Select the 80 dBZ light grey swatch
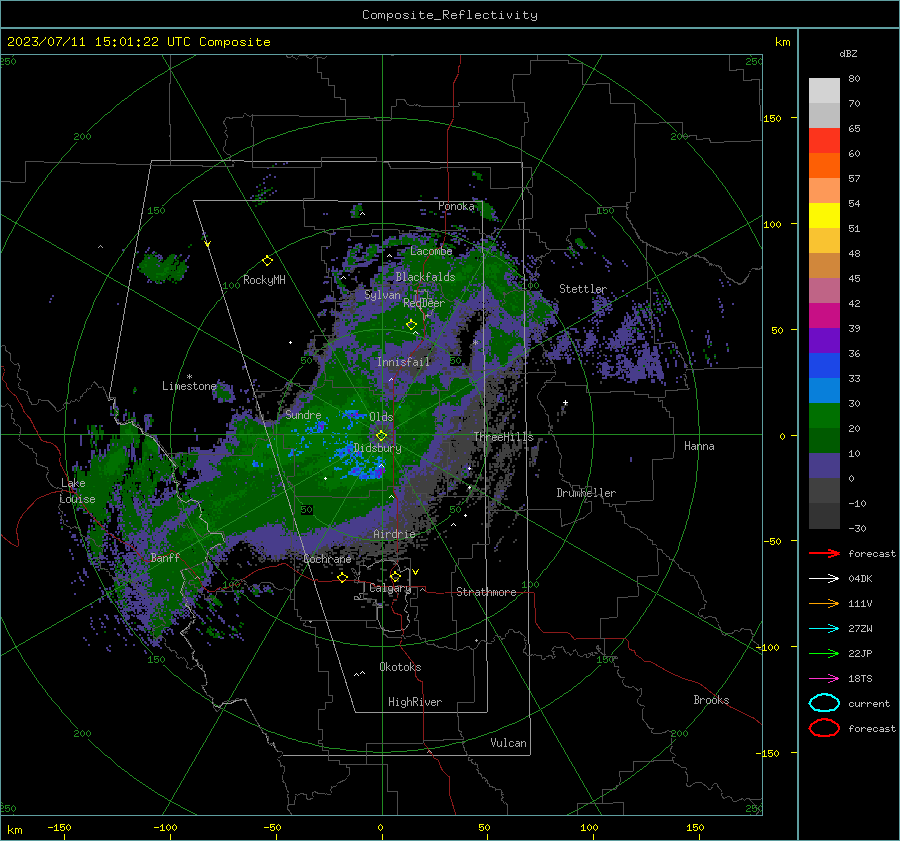 [x=824, y=90]
